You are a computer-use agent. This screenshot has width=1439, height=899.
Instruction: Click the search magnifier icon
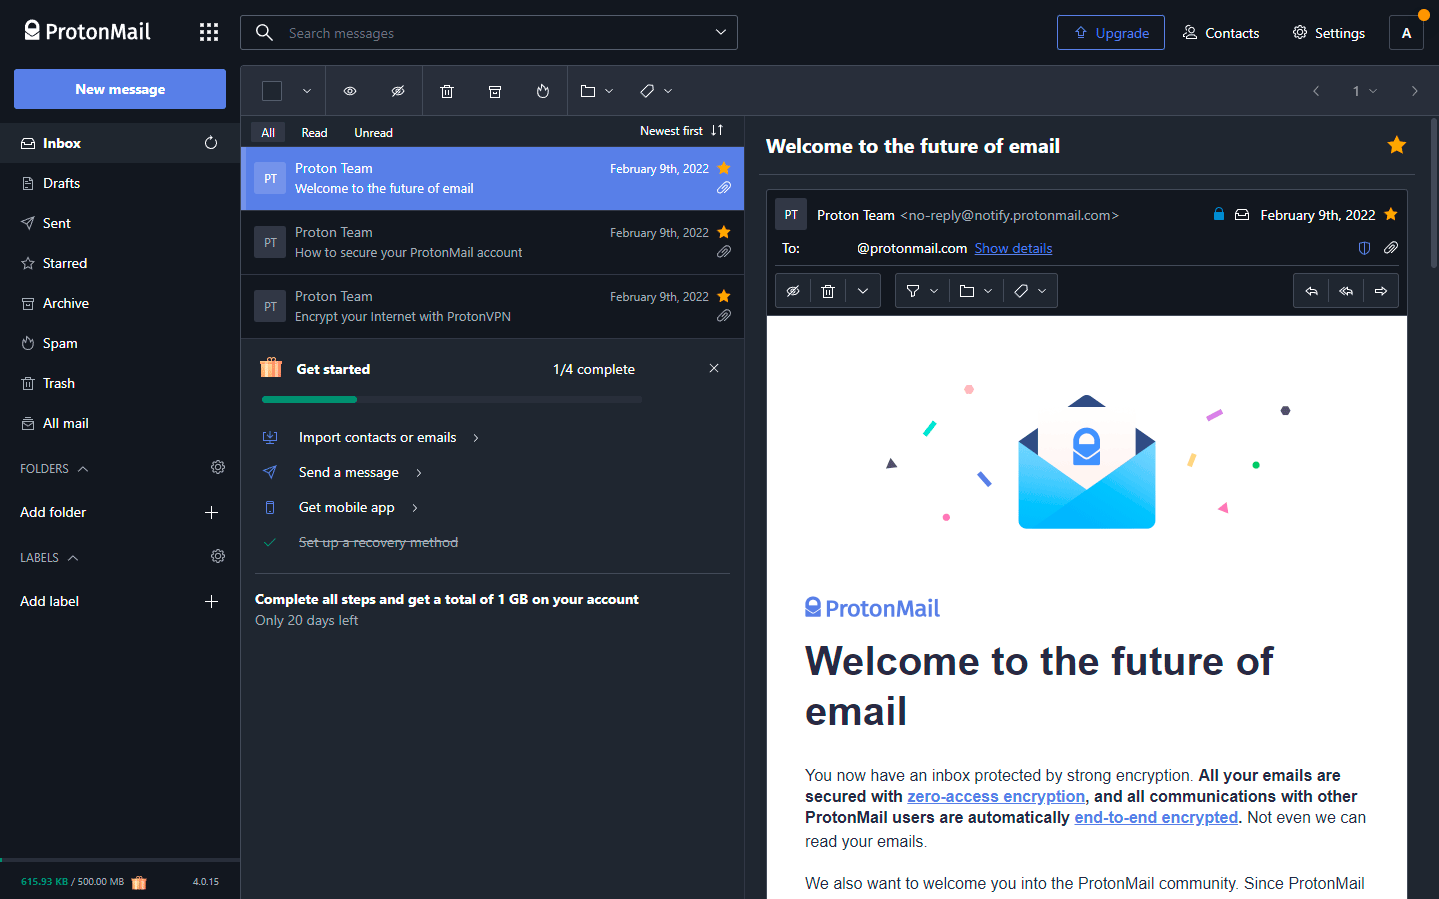coord(264,33)
